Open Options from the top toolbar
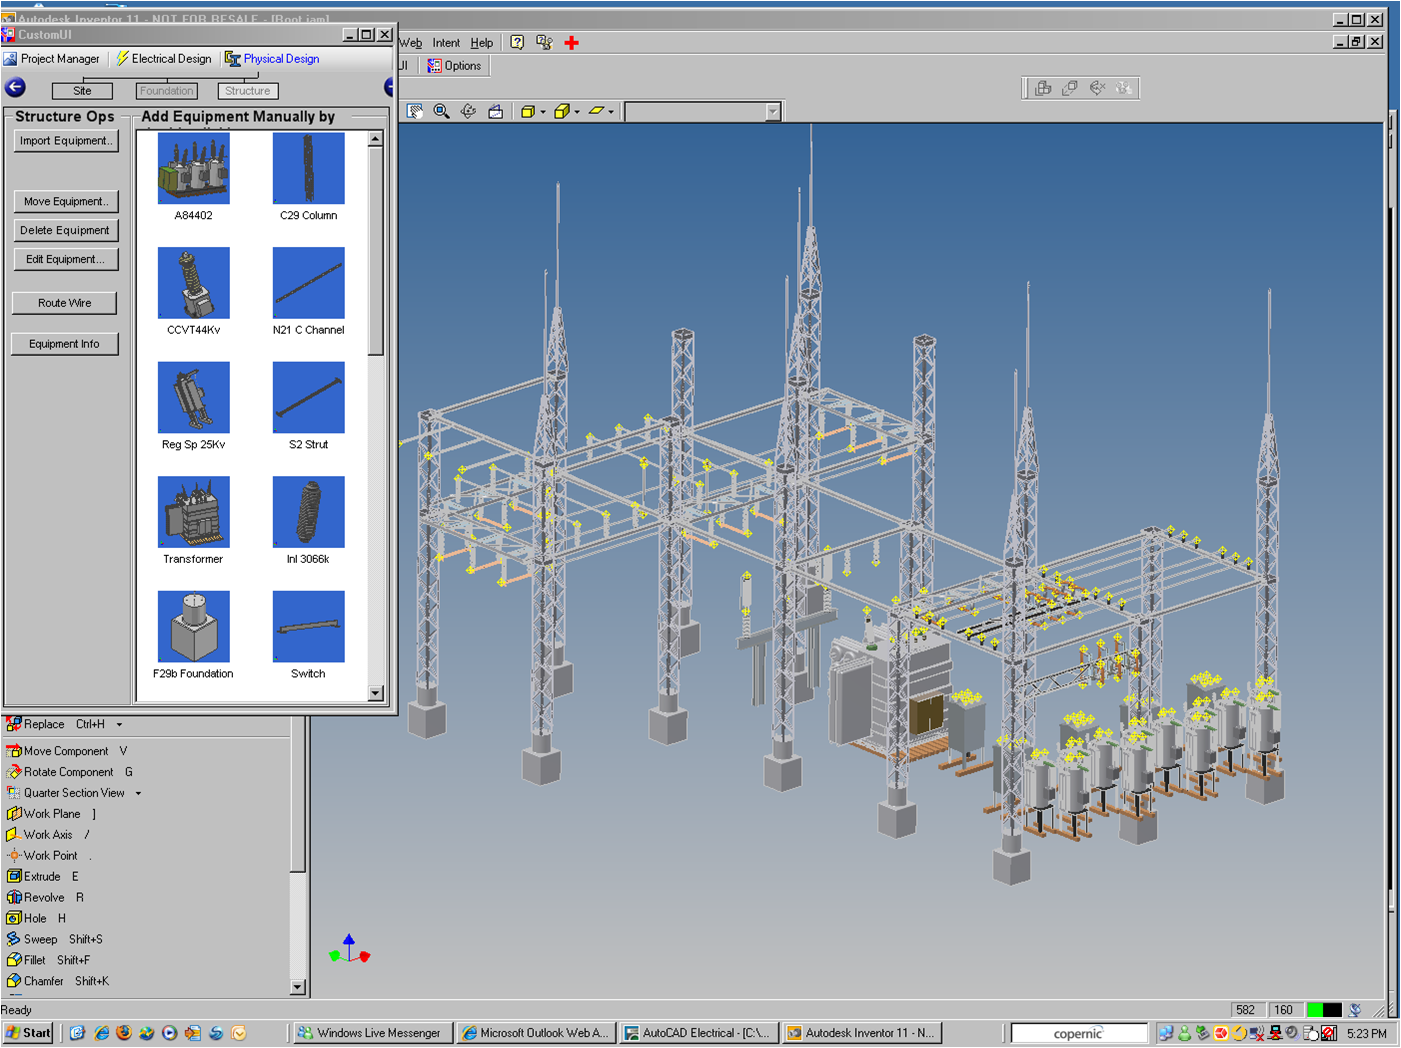The image size is (1401, 1048). (x=455, y=65)
